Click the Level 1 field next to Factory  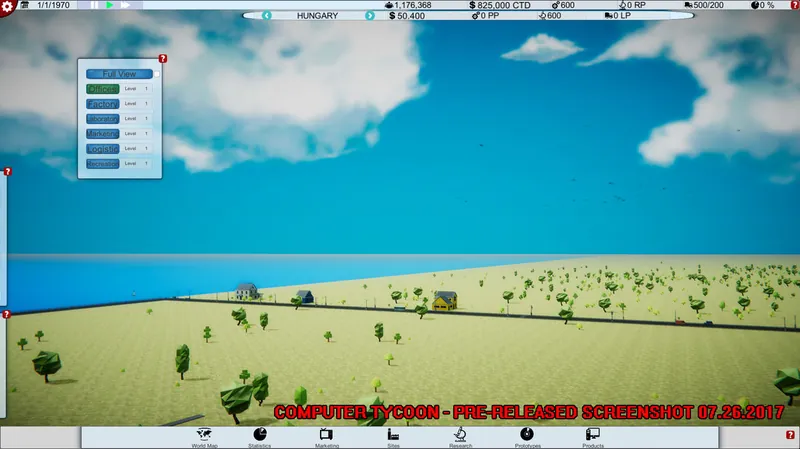[136, 104]
